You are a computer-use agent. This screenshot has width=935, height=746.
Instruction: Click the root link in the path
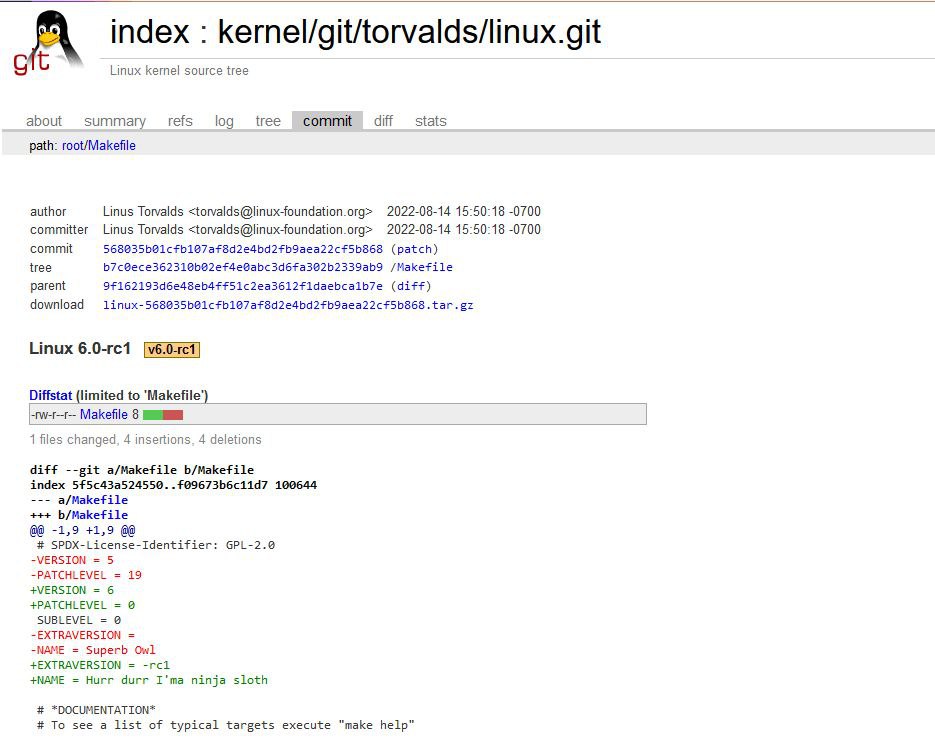coord(73,146)
